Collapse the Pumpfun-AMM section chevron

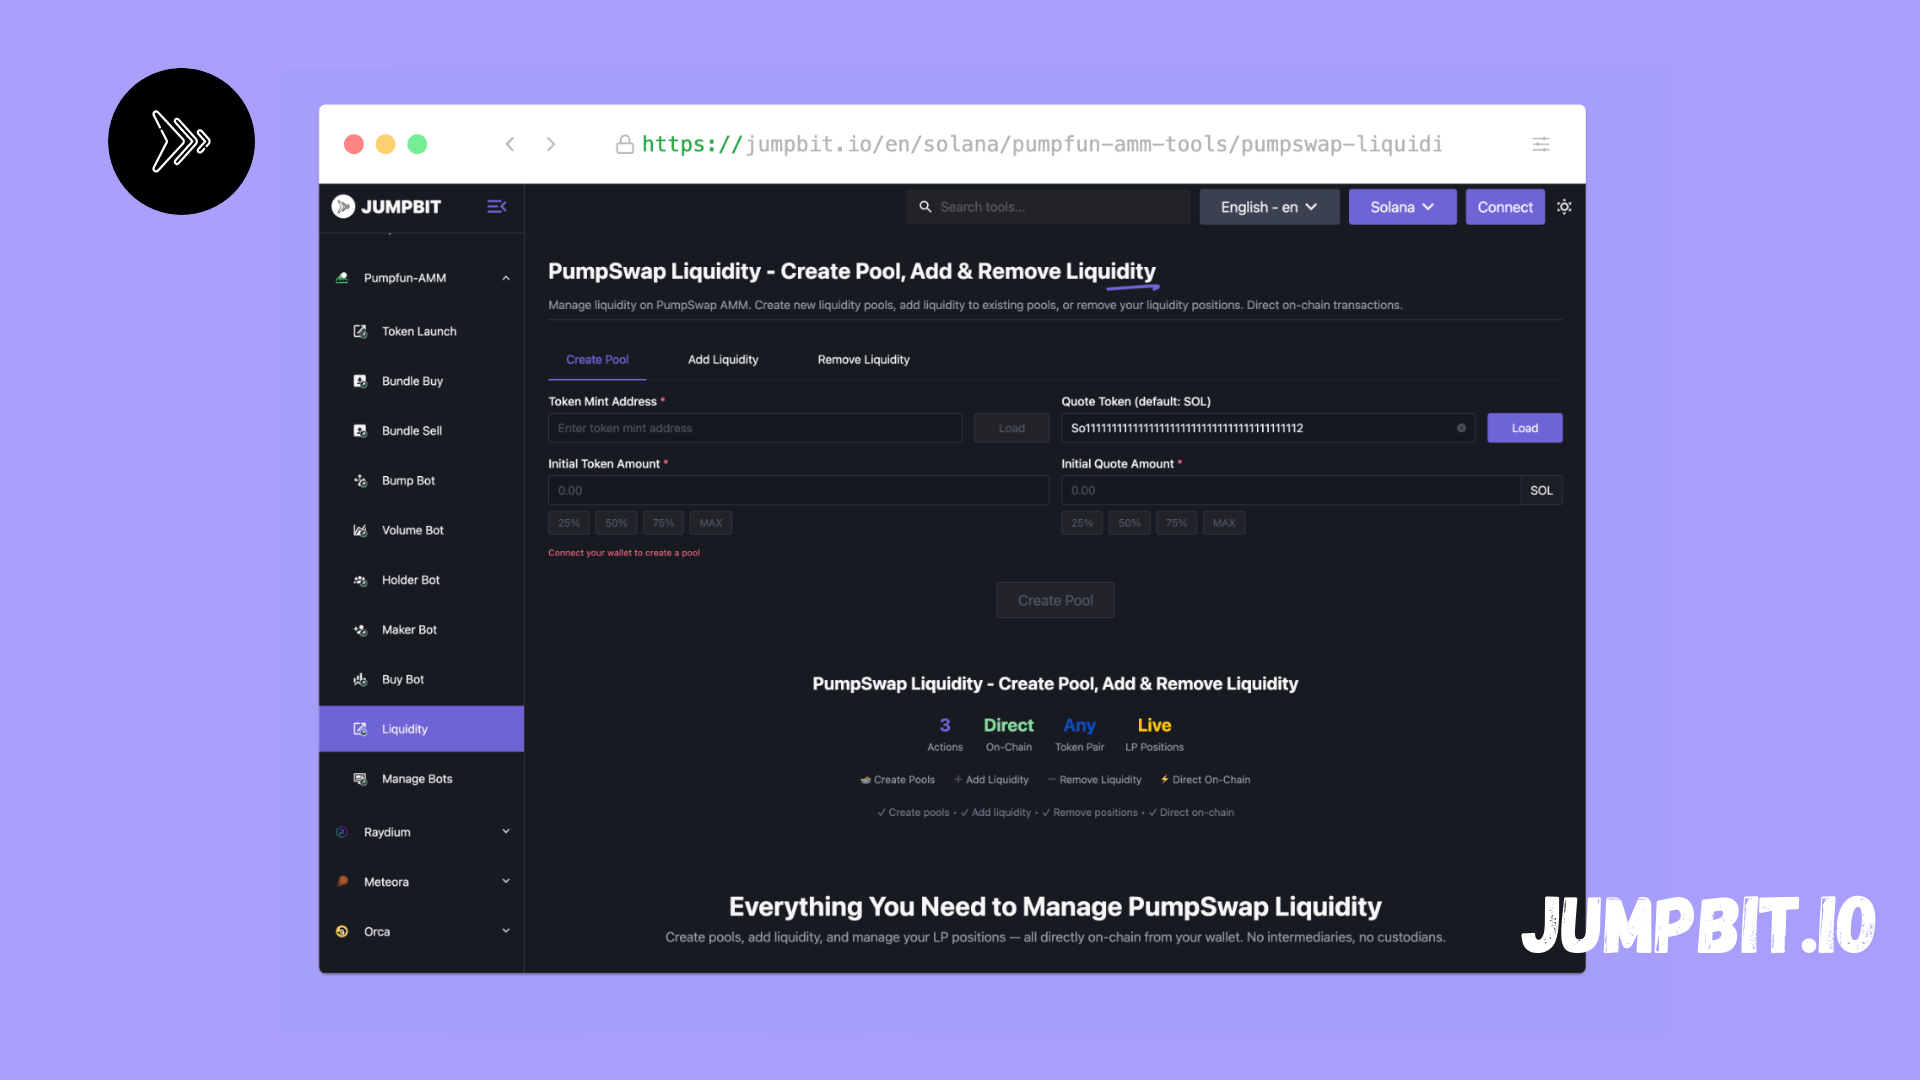506,278
